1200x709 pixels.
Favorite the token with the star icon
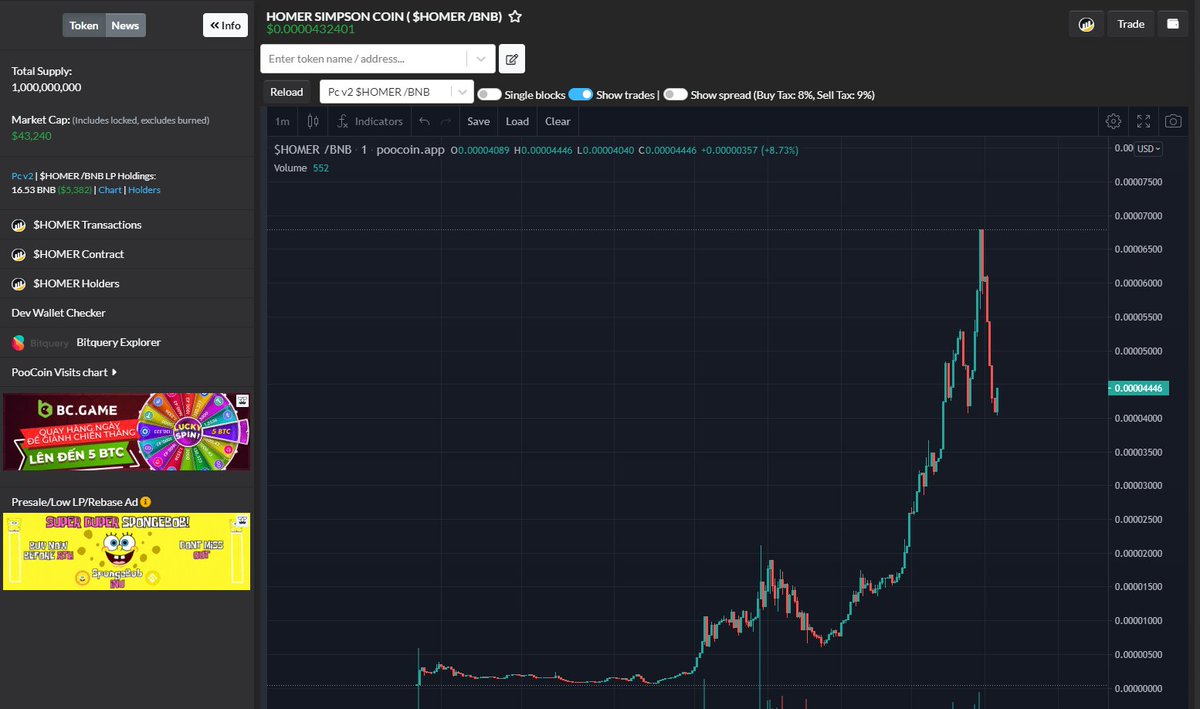click(515, 17)
